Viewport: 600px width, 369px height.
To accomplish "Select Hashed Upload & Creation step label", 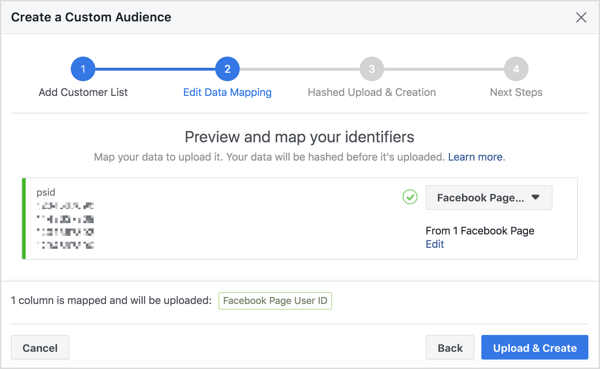I will [x=372, y=92].
